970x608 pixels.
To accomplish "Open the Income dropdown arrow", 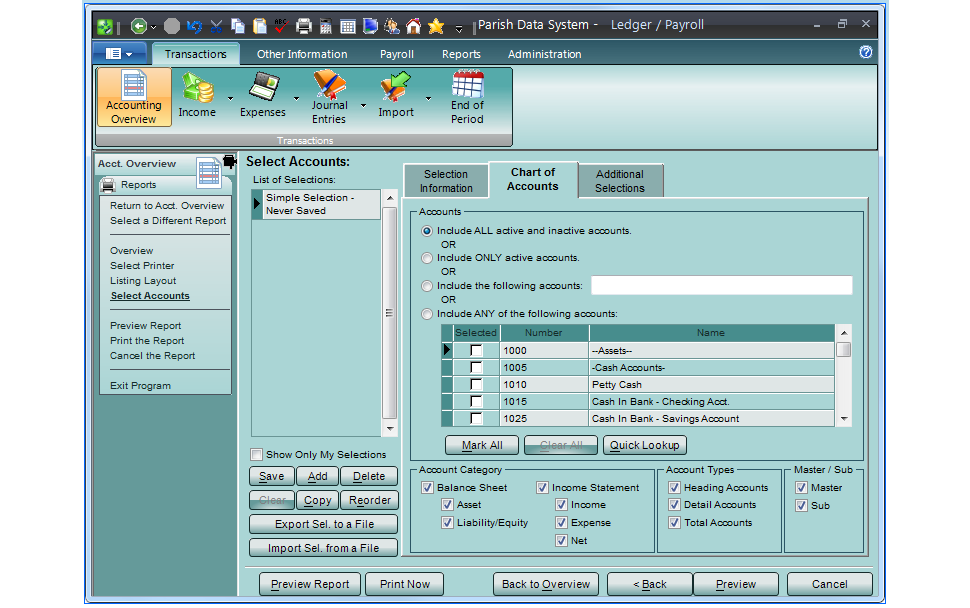I will 230,98.
